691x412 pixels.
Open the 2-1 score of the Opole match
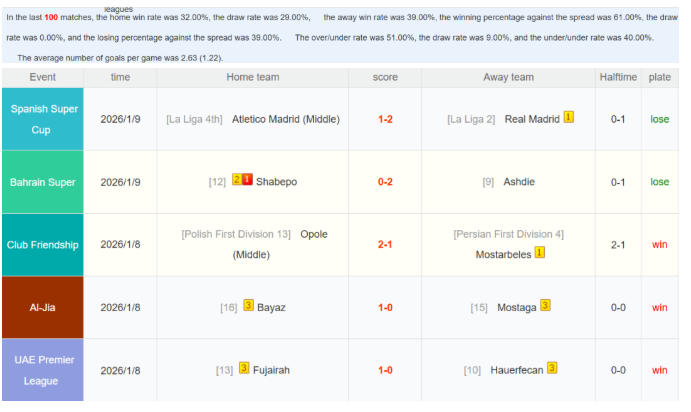pyautogui.click(x=385, y=245)
